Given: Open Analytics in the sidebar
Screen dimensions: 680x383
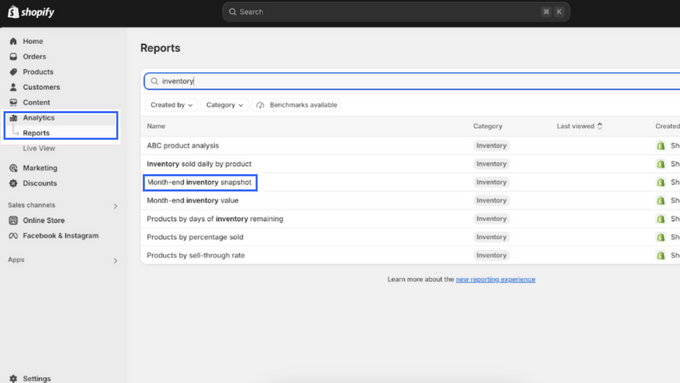Looking at the screenshot, I should 39,118.
